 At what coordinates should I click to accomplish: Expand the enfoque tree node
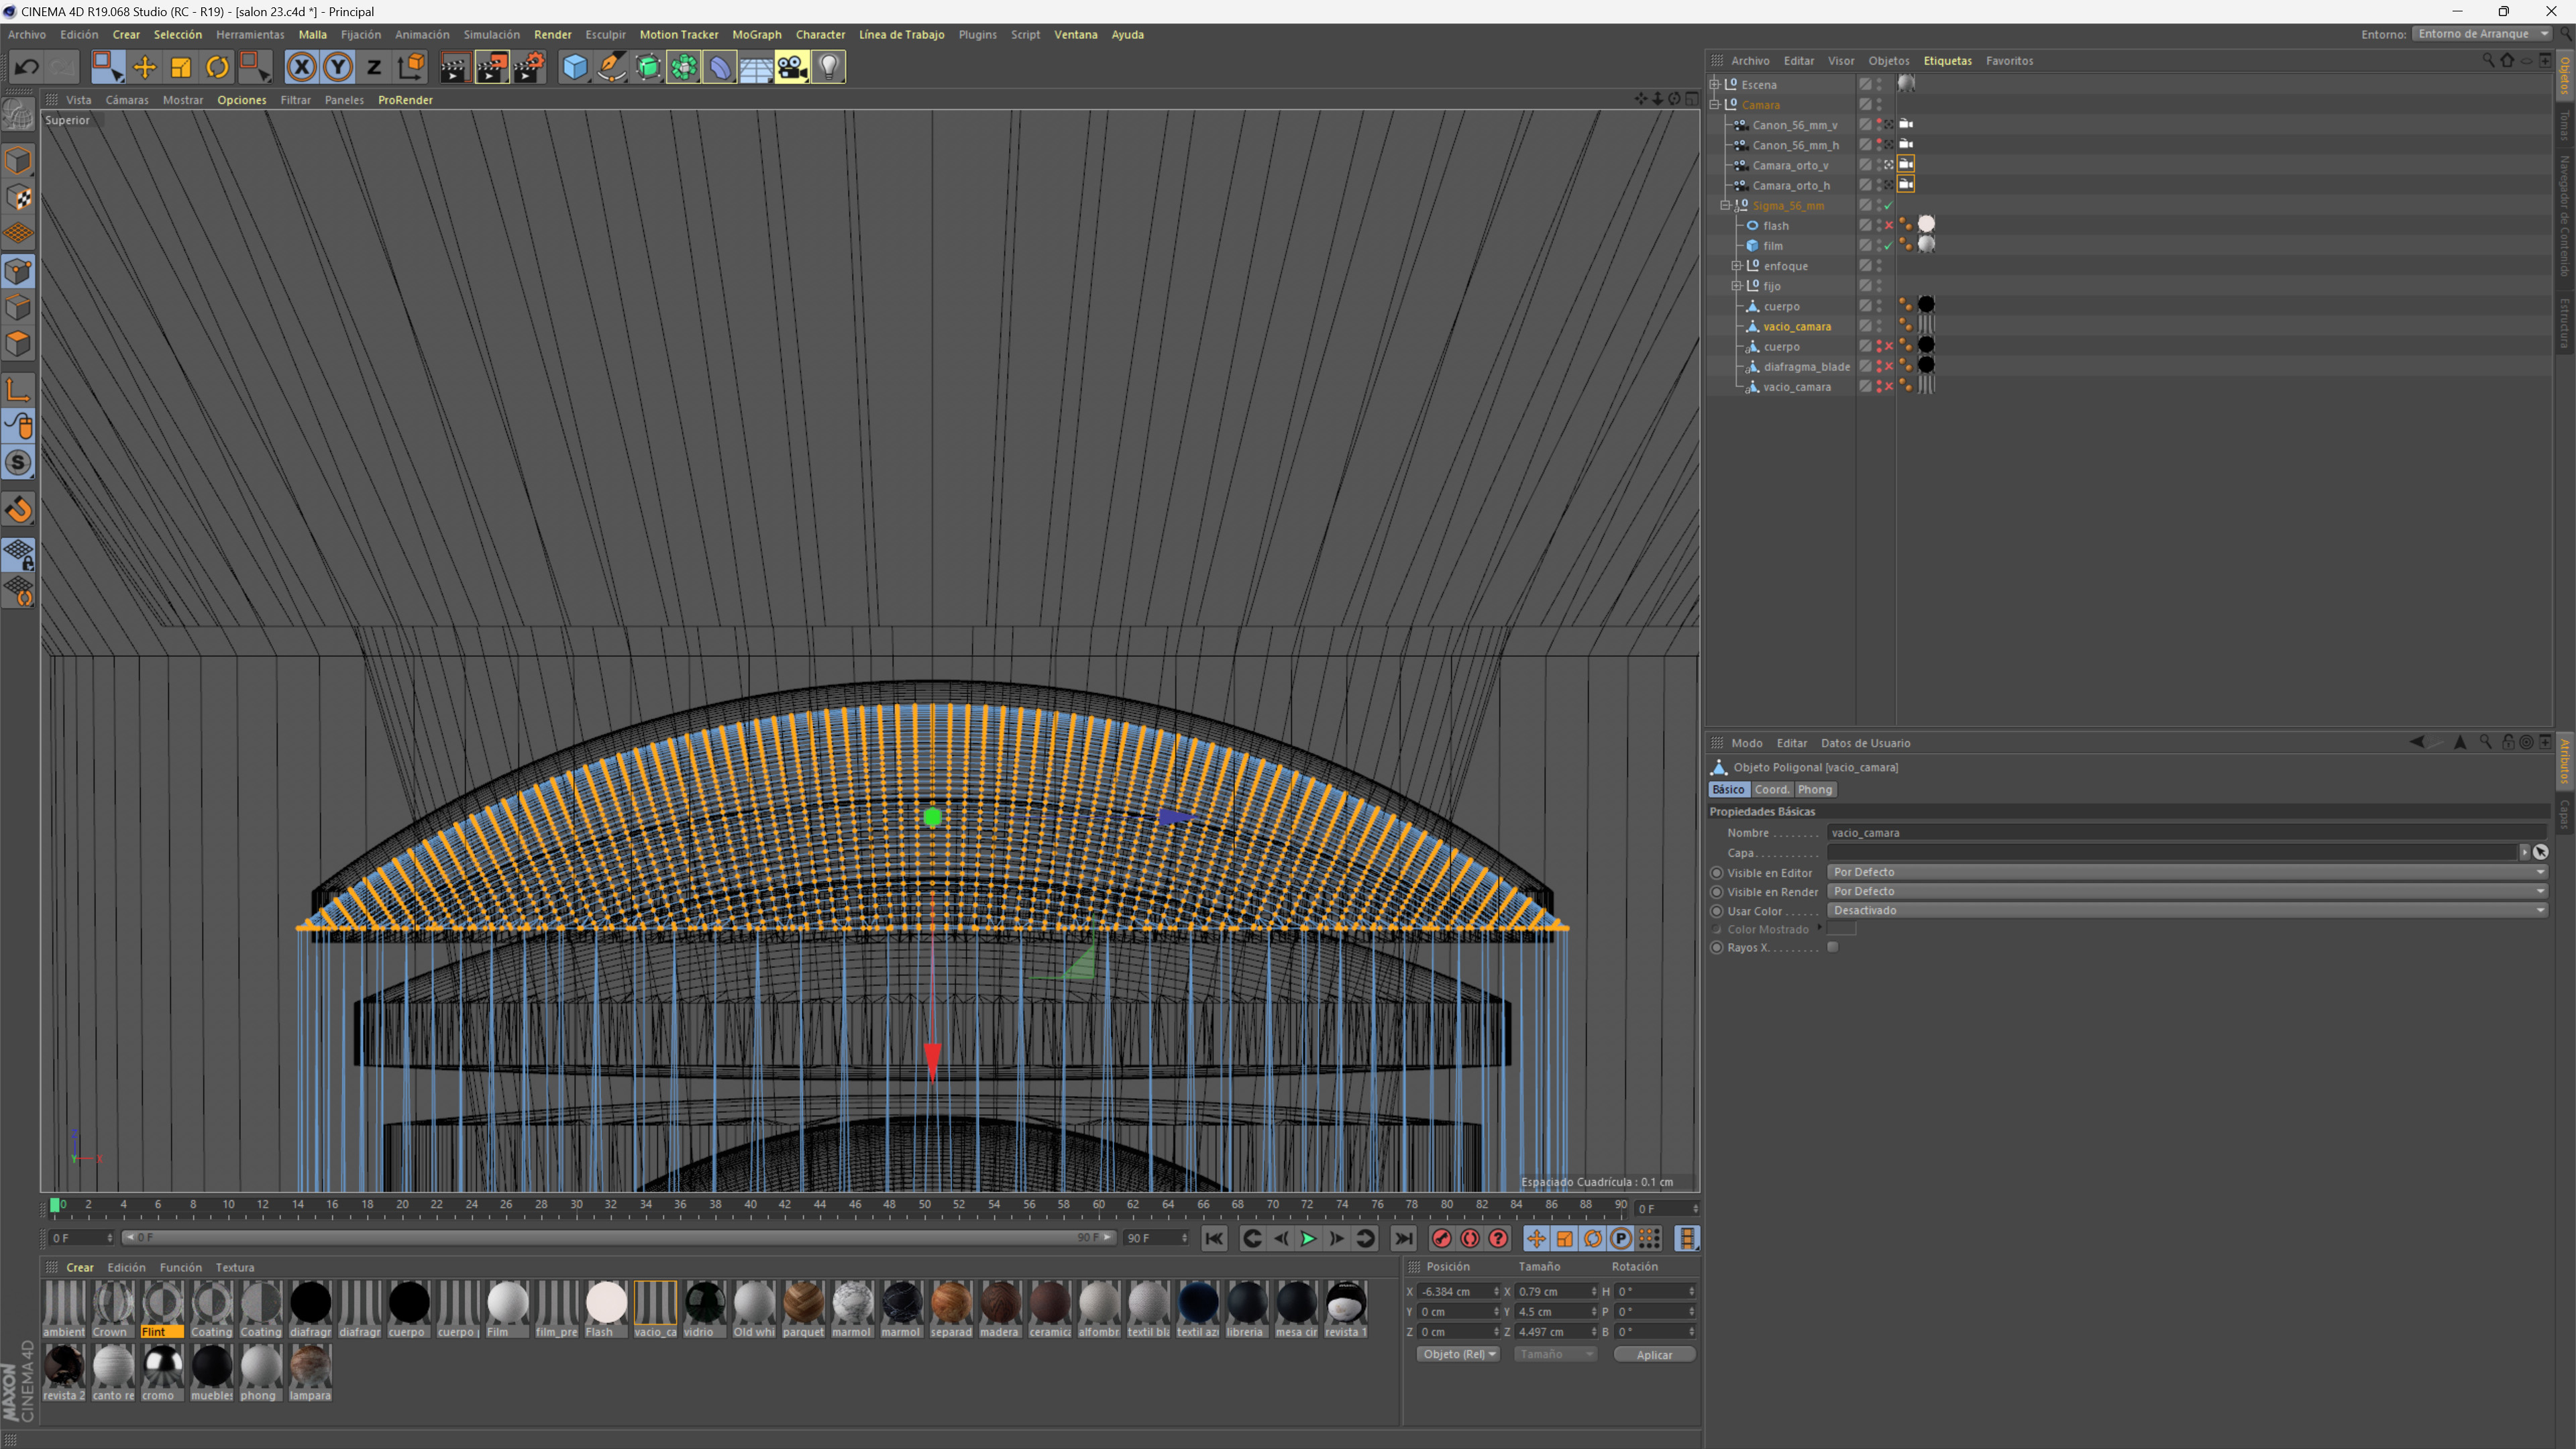(x=1737, y=266)
